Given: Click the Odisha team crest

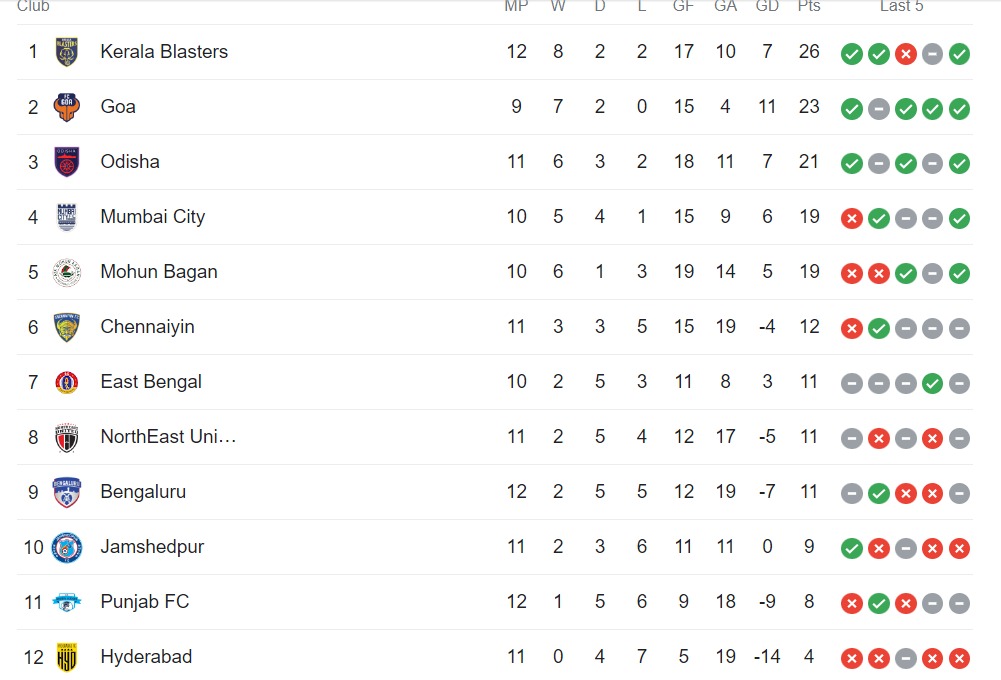Looking at the screenshot, I should (67, 162).
